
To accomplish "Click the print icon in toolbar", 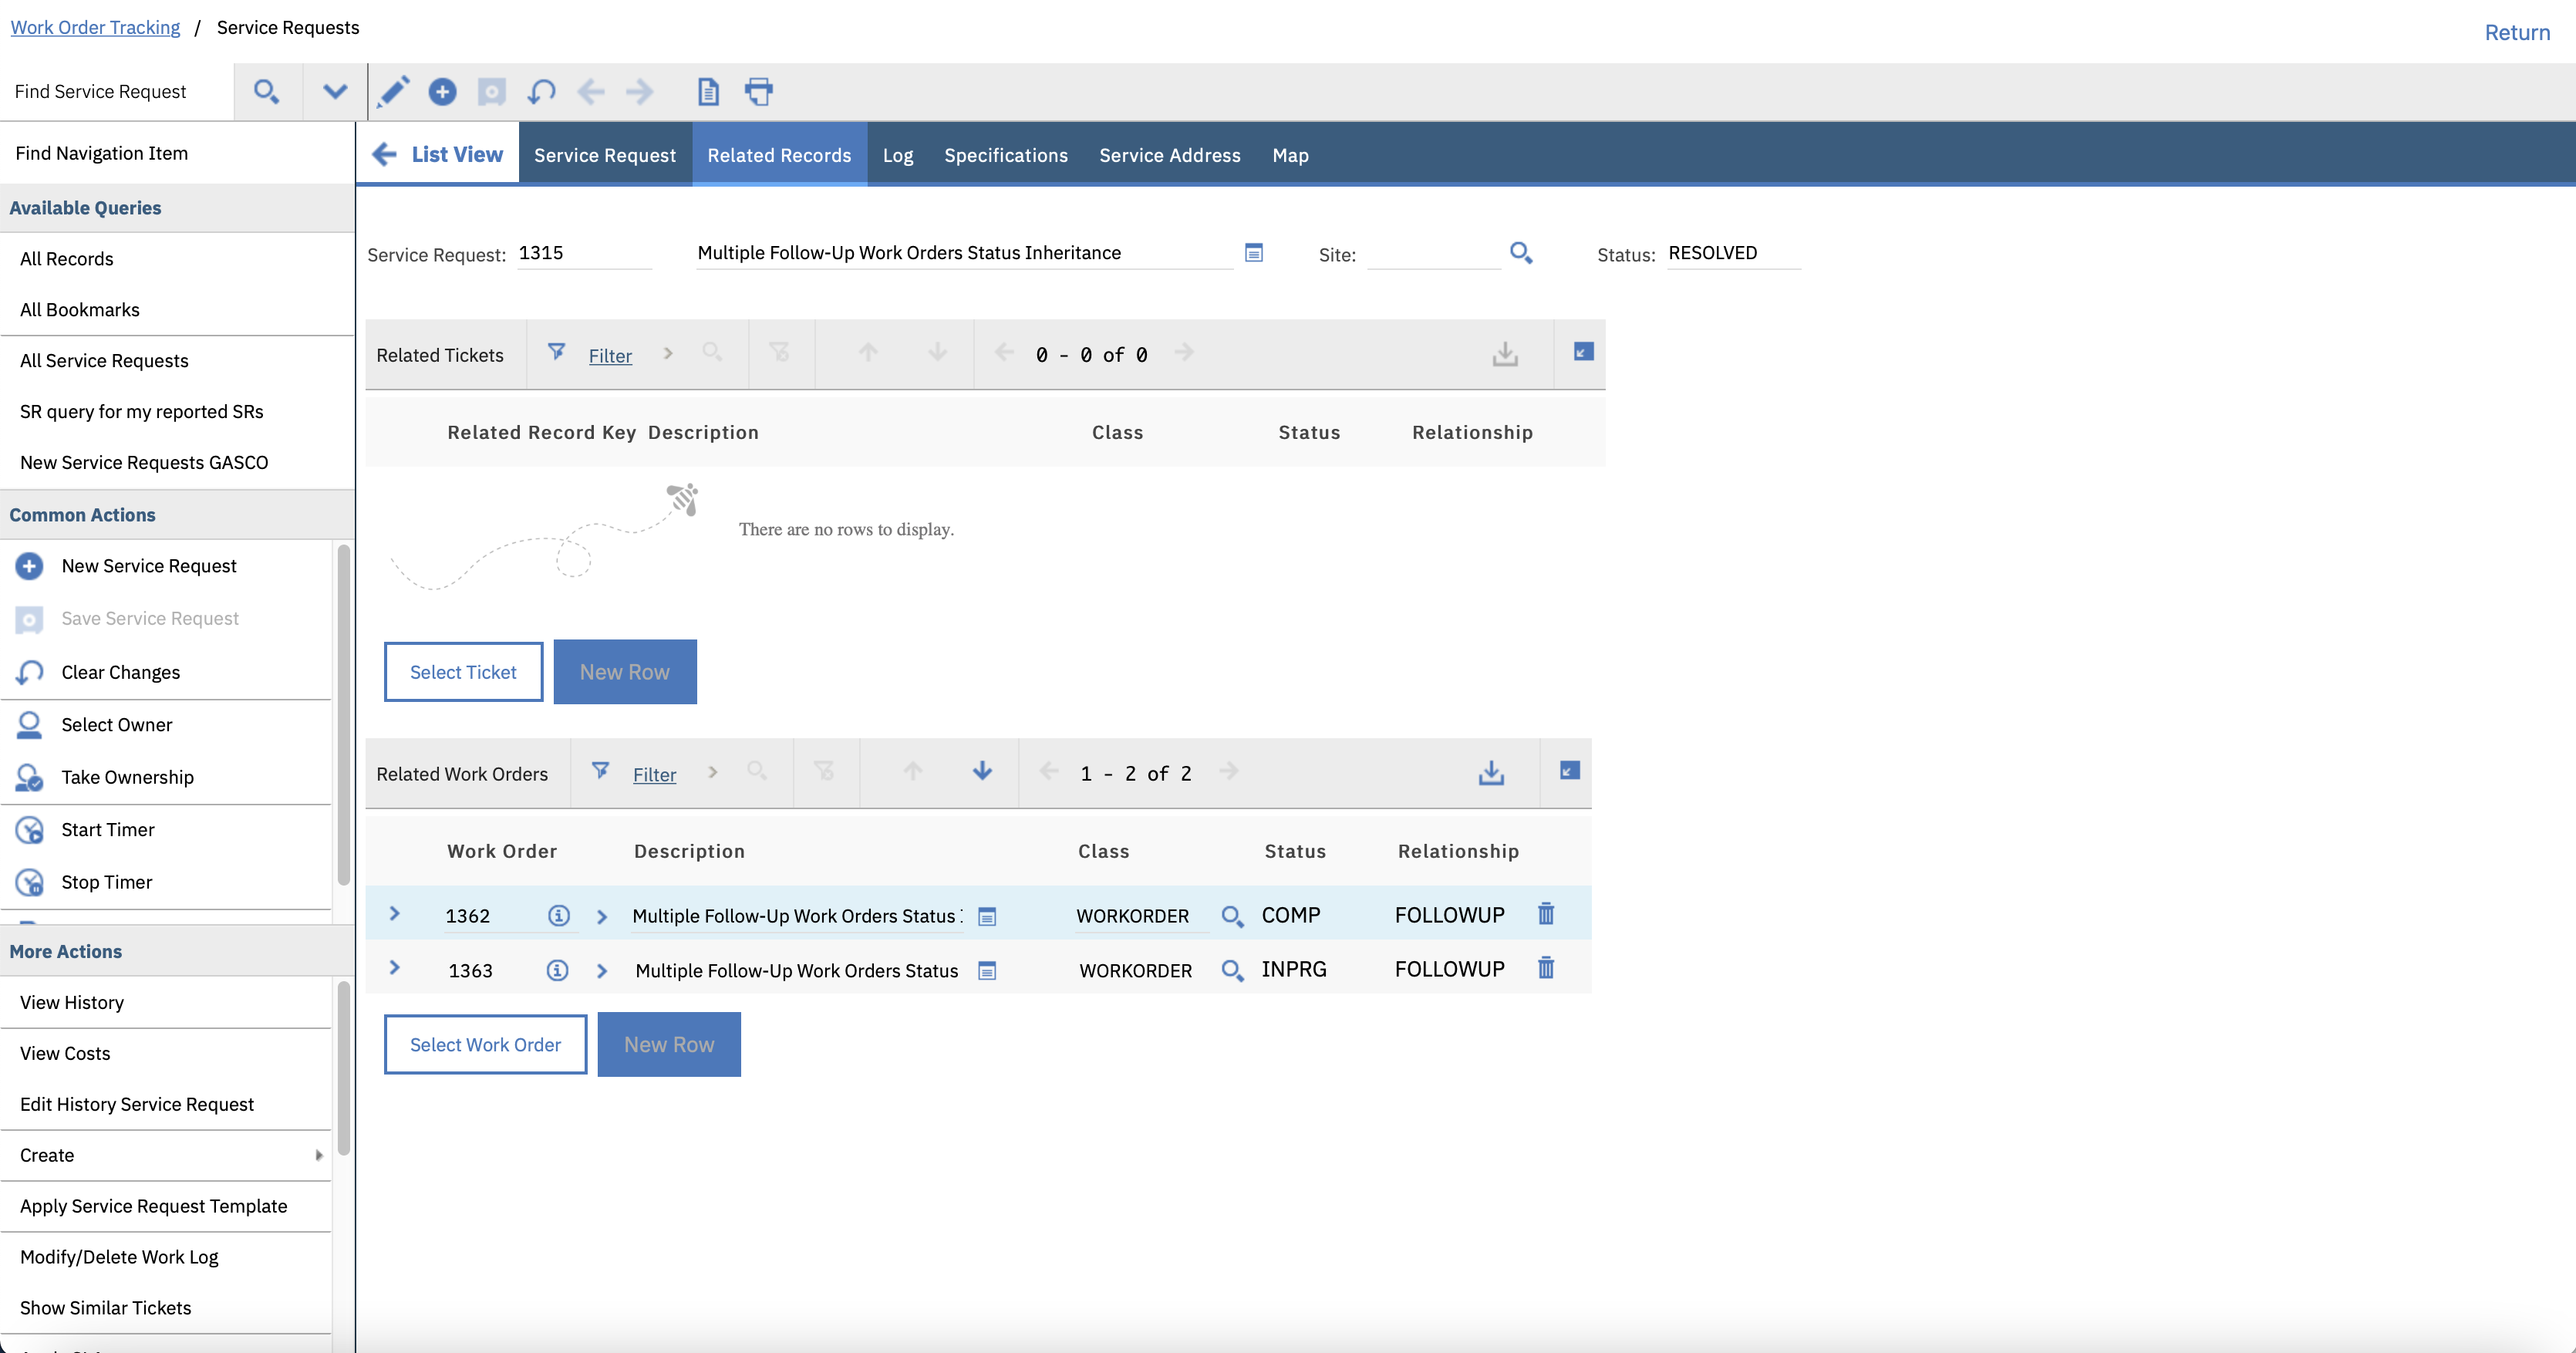I will (759, 91).
